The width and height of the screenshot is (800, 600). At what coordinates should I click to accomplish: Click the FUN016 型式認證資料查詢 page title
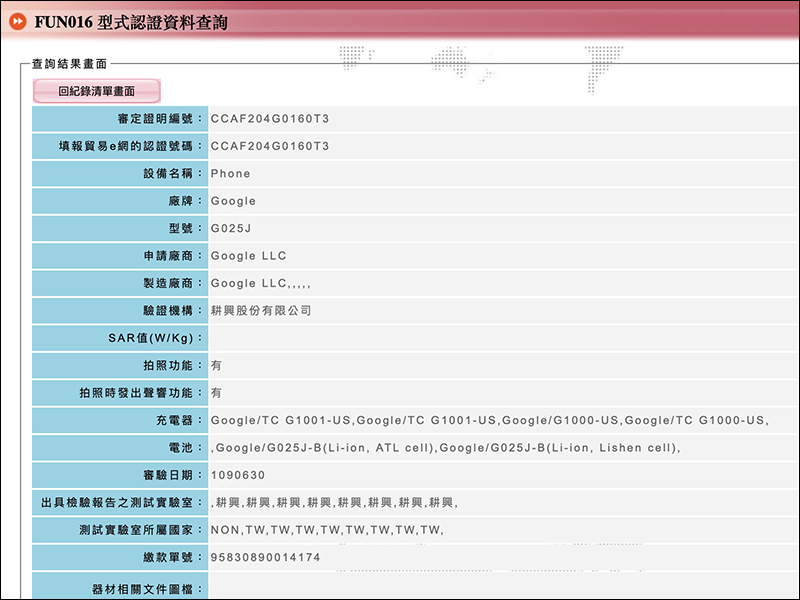coord(131,22)
